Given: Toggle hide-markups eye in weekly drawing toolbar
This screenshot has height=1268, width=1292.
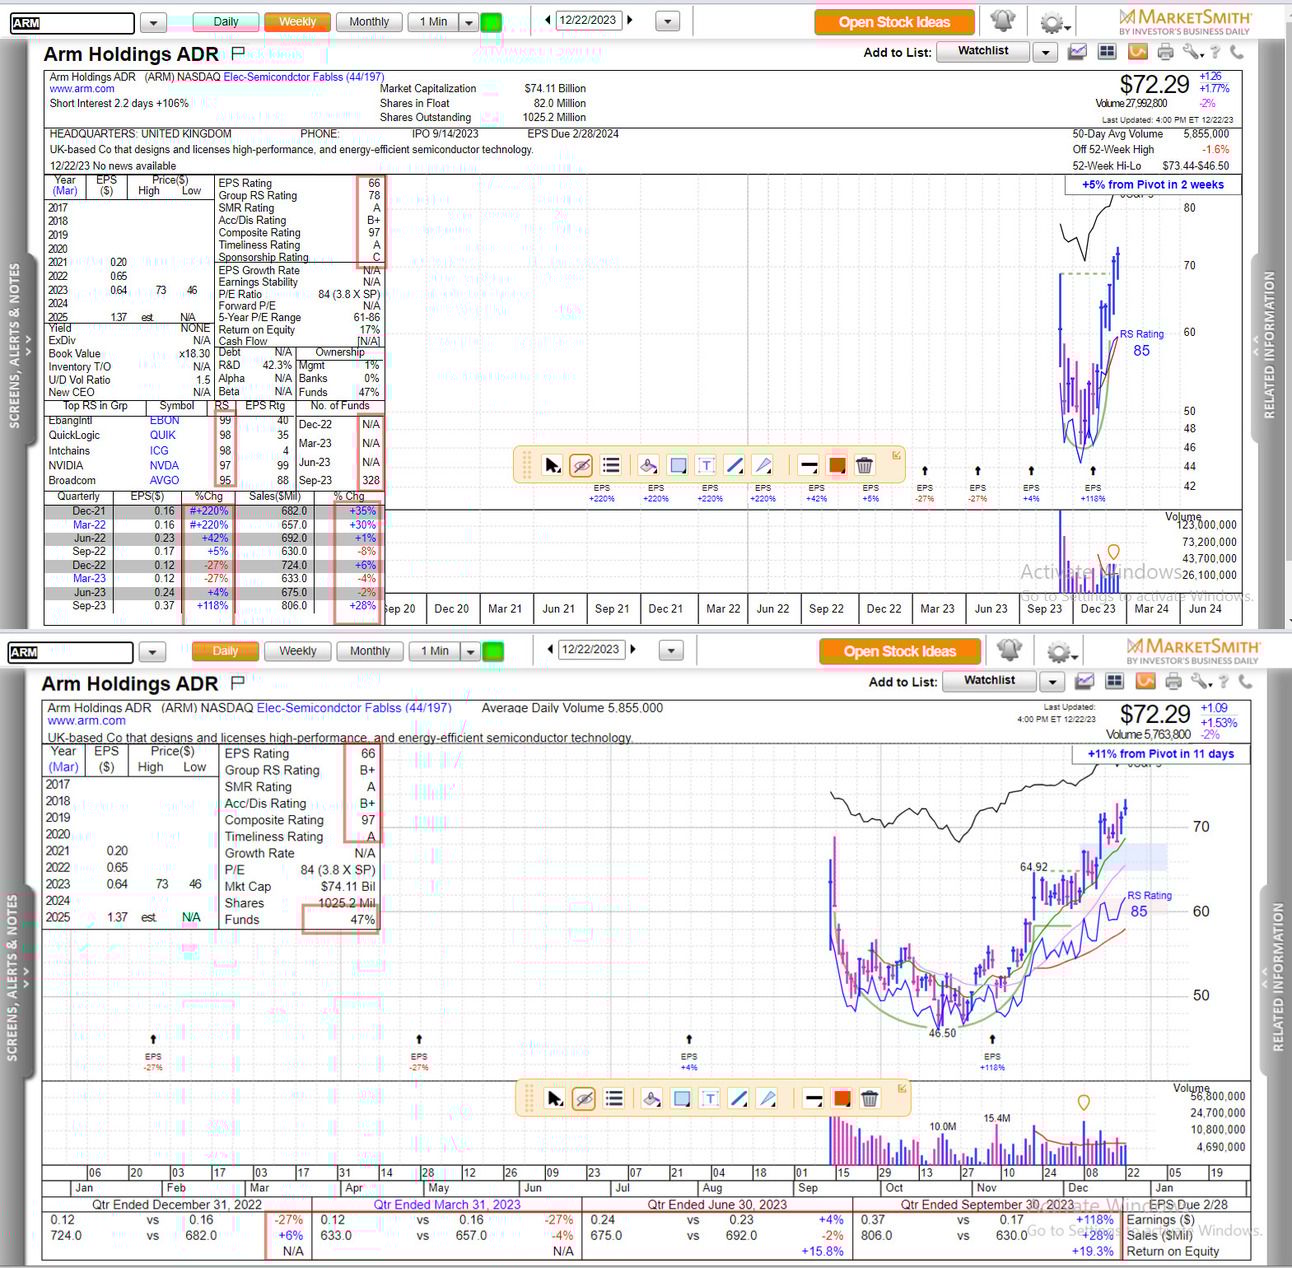Looking at the screenshot, I should 581,465.
